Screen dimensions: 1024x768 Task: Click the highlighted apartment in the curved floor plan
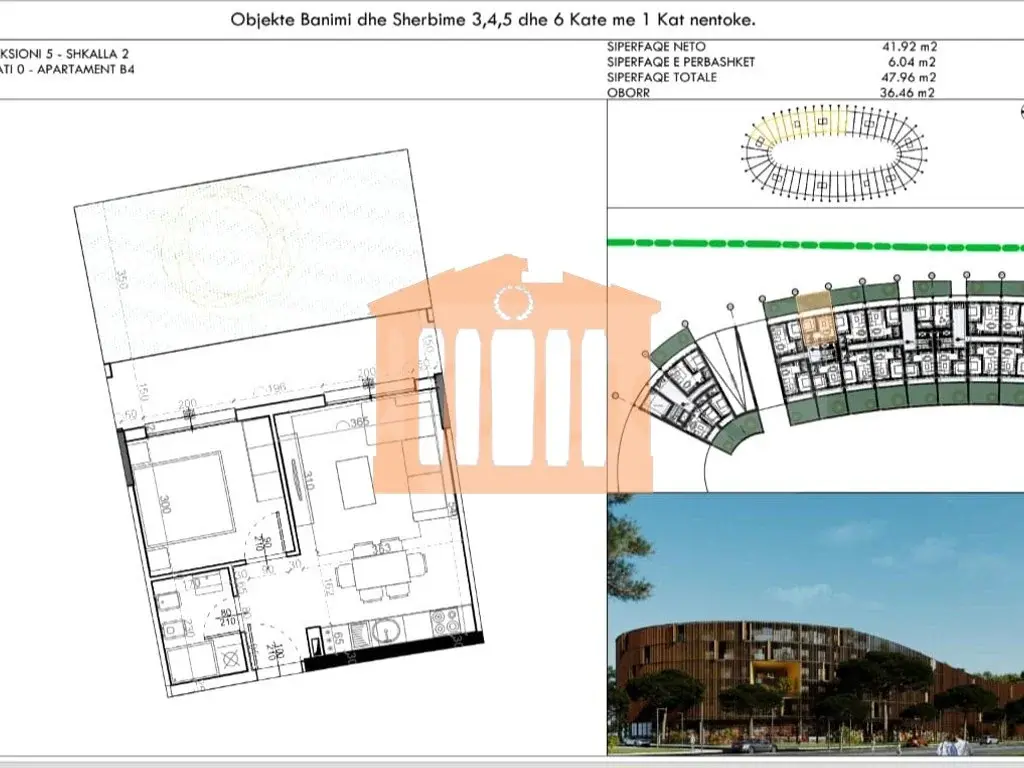tap(815, 318)
